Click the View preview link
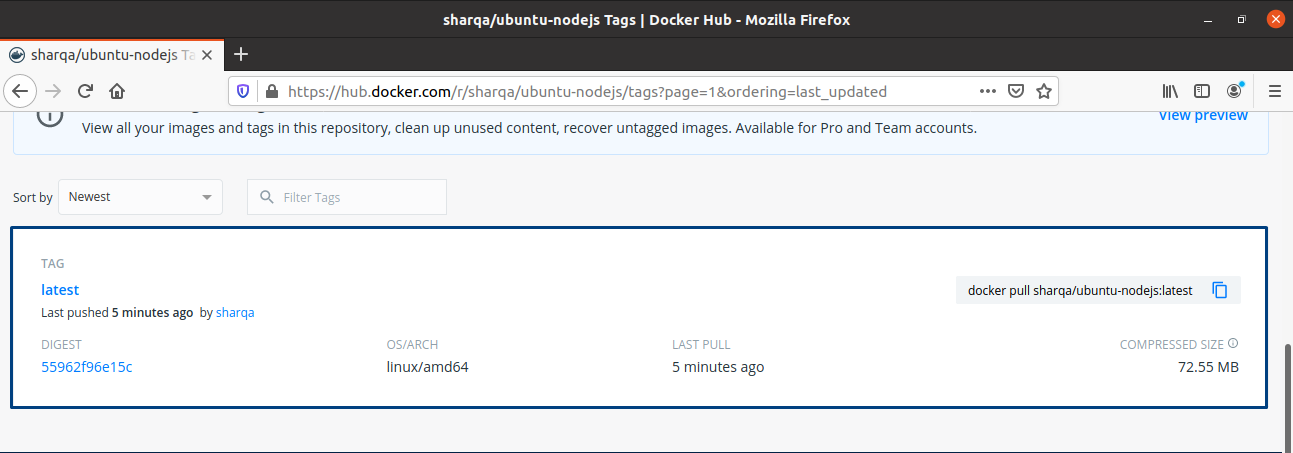 pos(1203,115)
